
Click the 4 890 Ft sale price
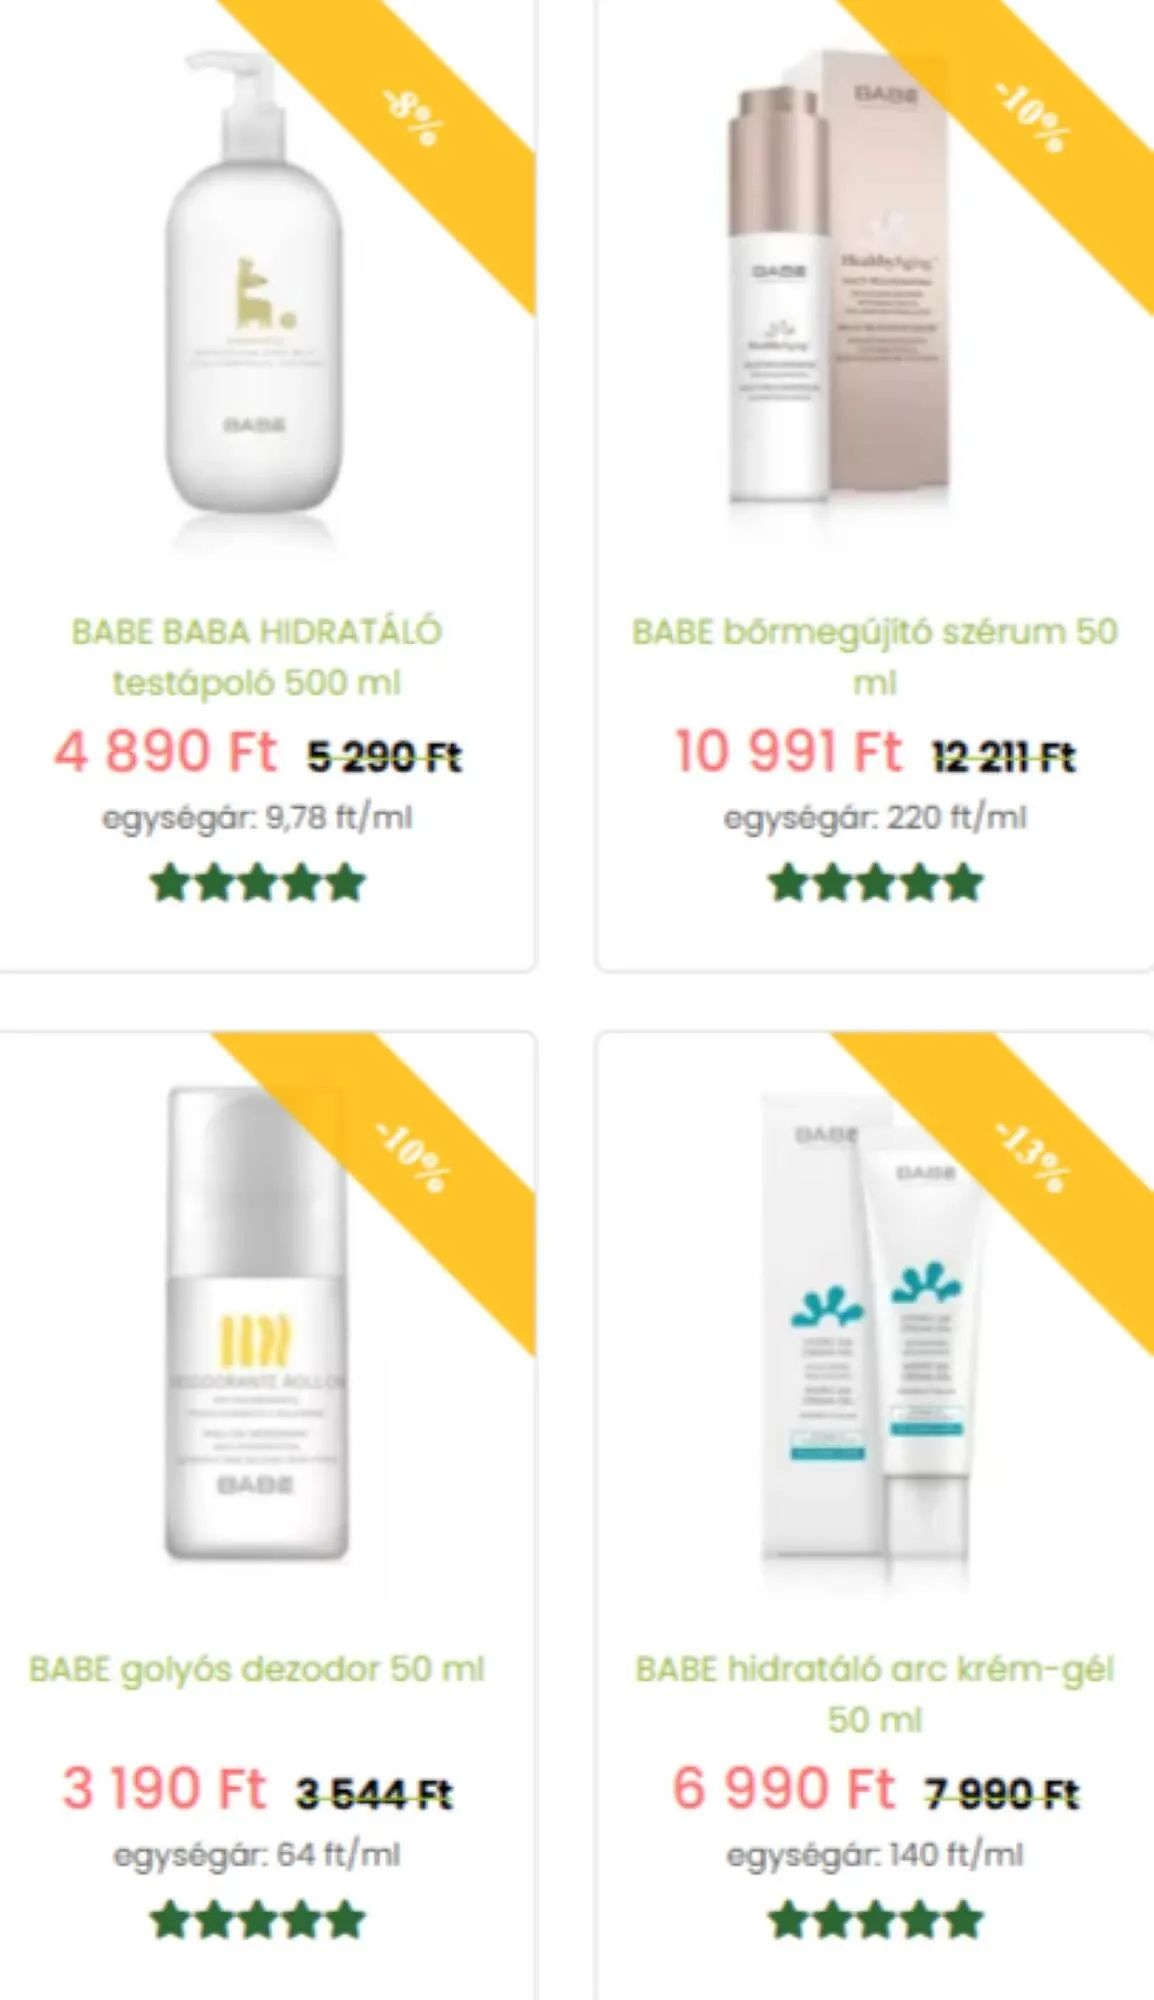point(165,752)
